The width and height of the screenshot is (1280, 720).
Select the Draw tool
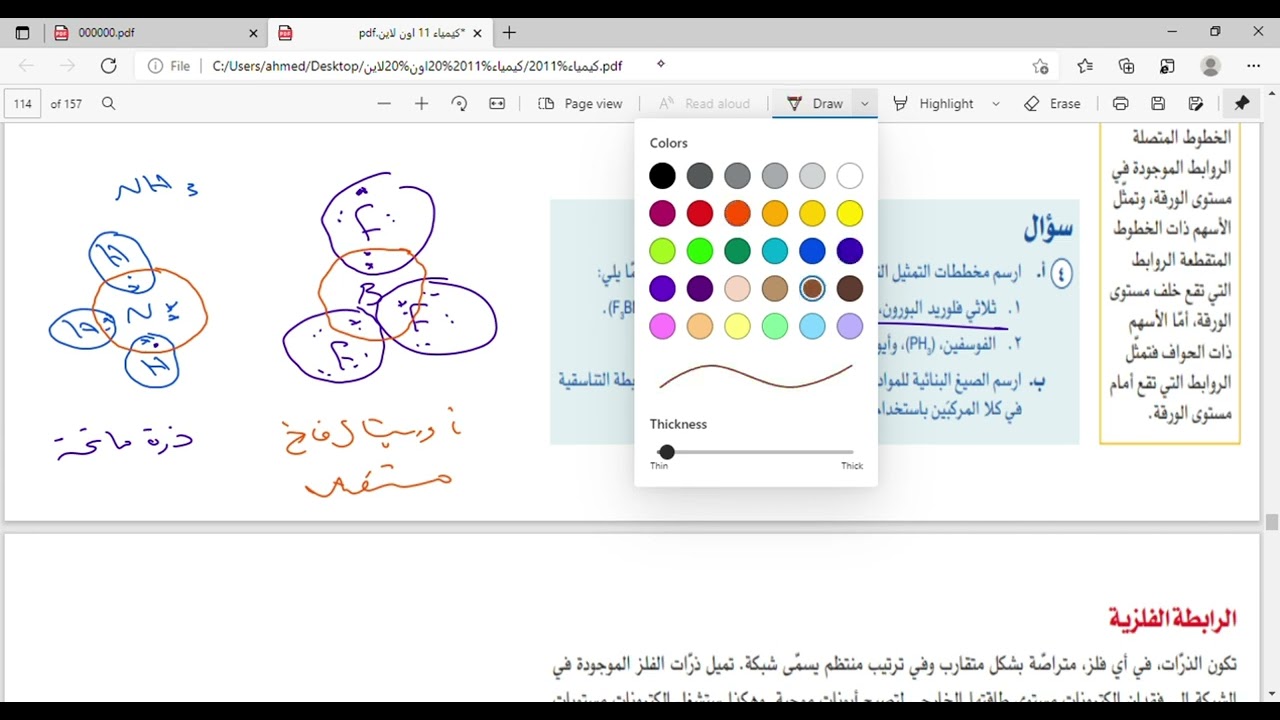coord(814,104)
